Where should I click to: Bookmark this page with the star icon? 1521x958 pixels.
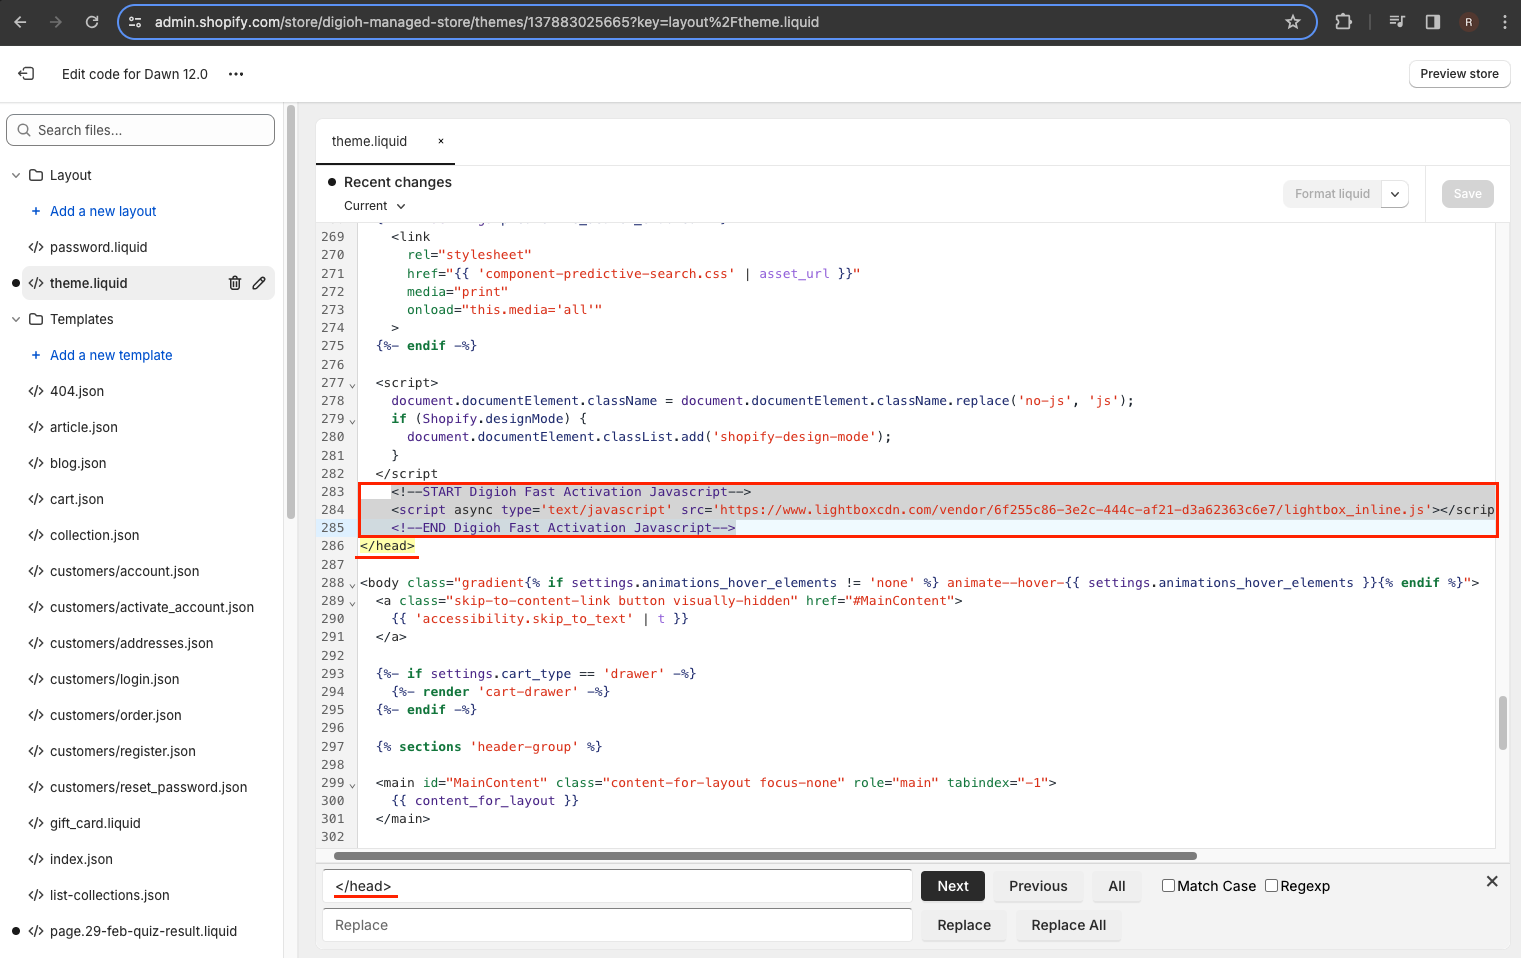(1293, 22)
